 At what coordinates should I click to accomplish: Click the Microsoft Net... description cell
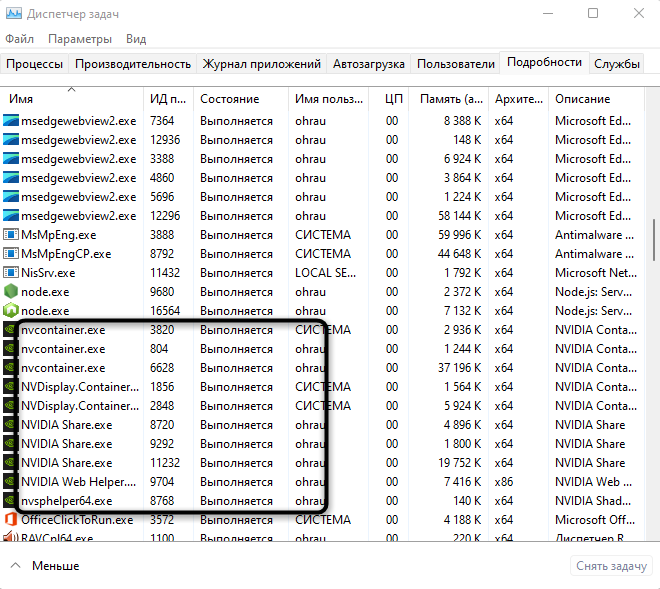(596, 273)
